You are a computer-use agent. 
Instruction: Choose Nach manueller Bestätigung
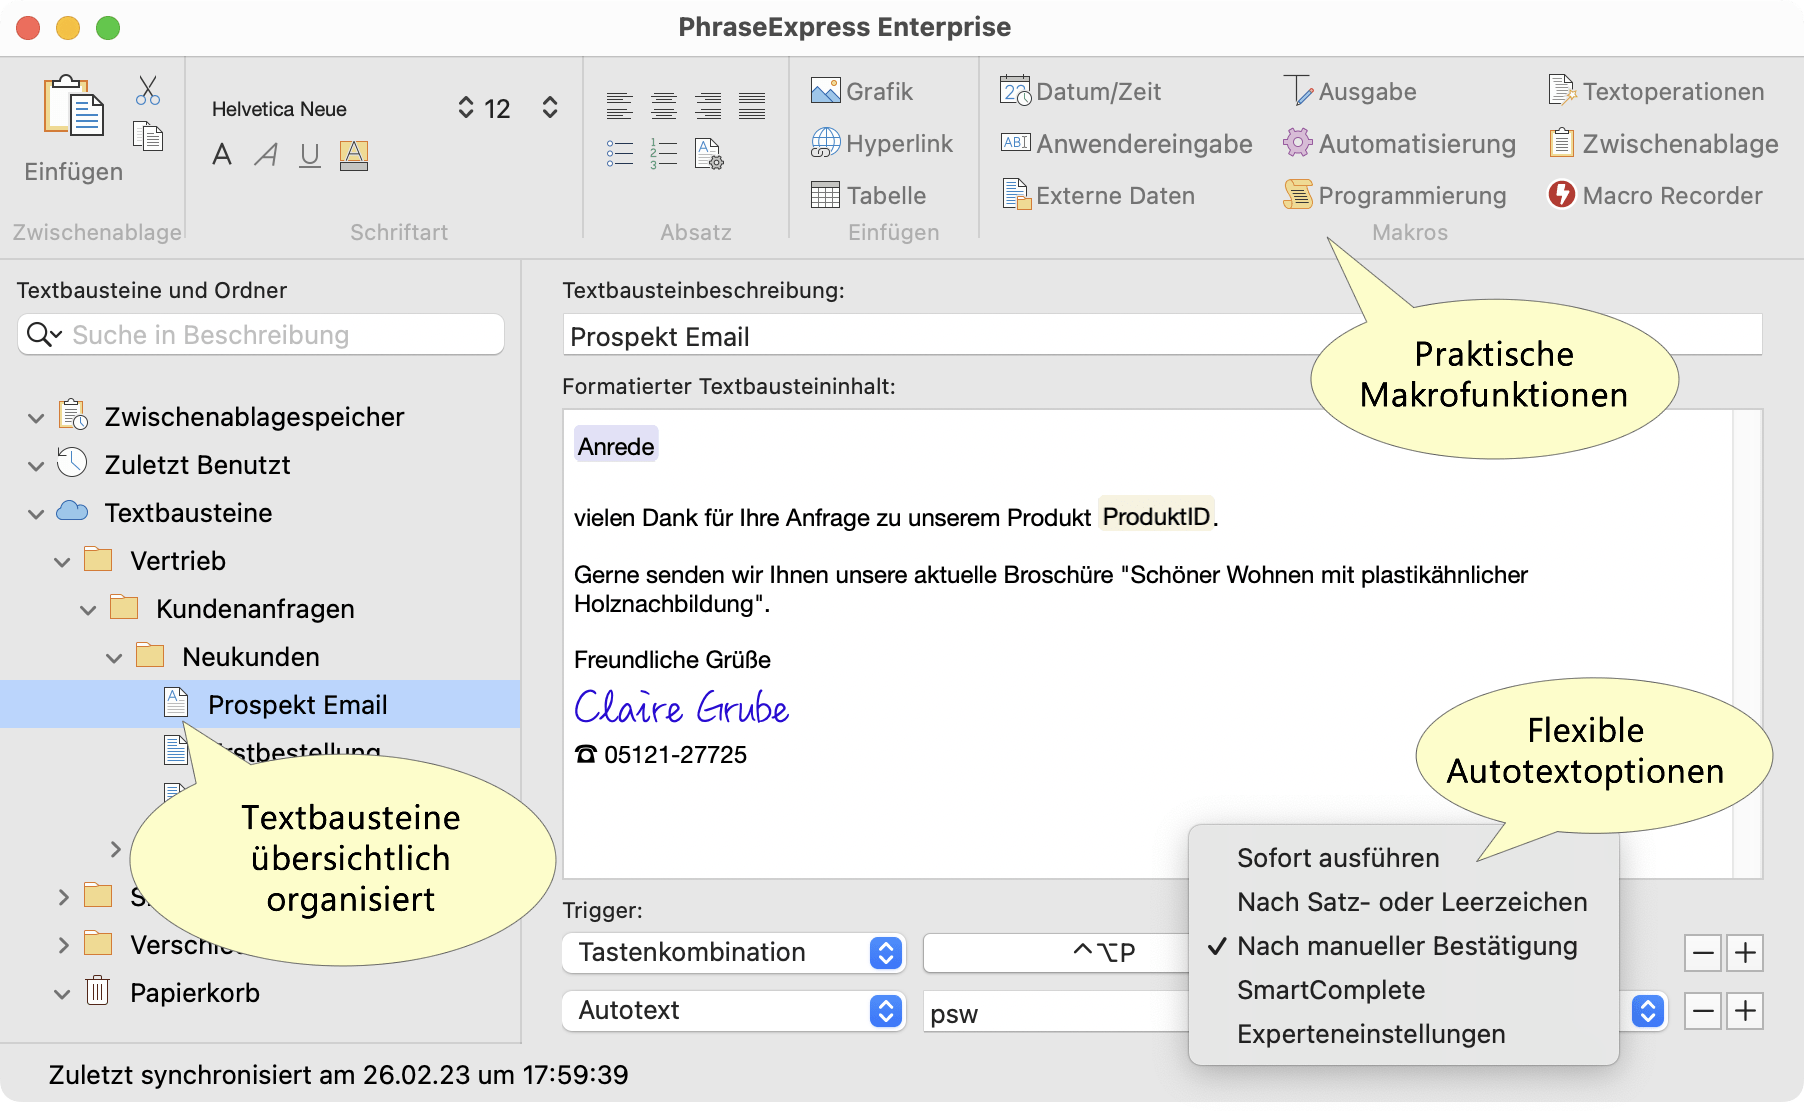click(x=1403, y=946)
